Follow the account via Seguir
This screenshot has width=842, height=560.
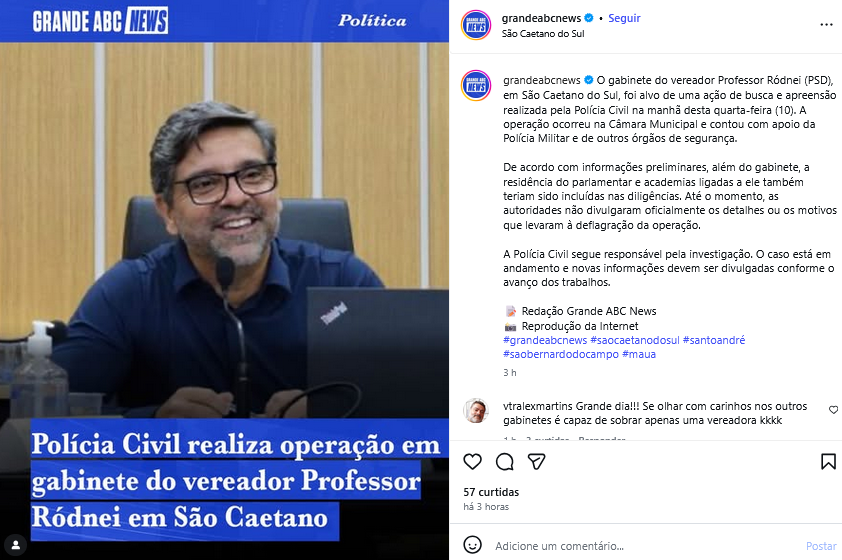pyautogui.click(x=624, y=18)
